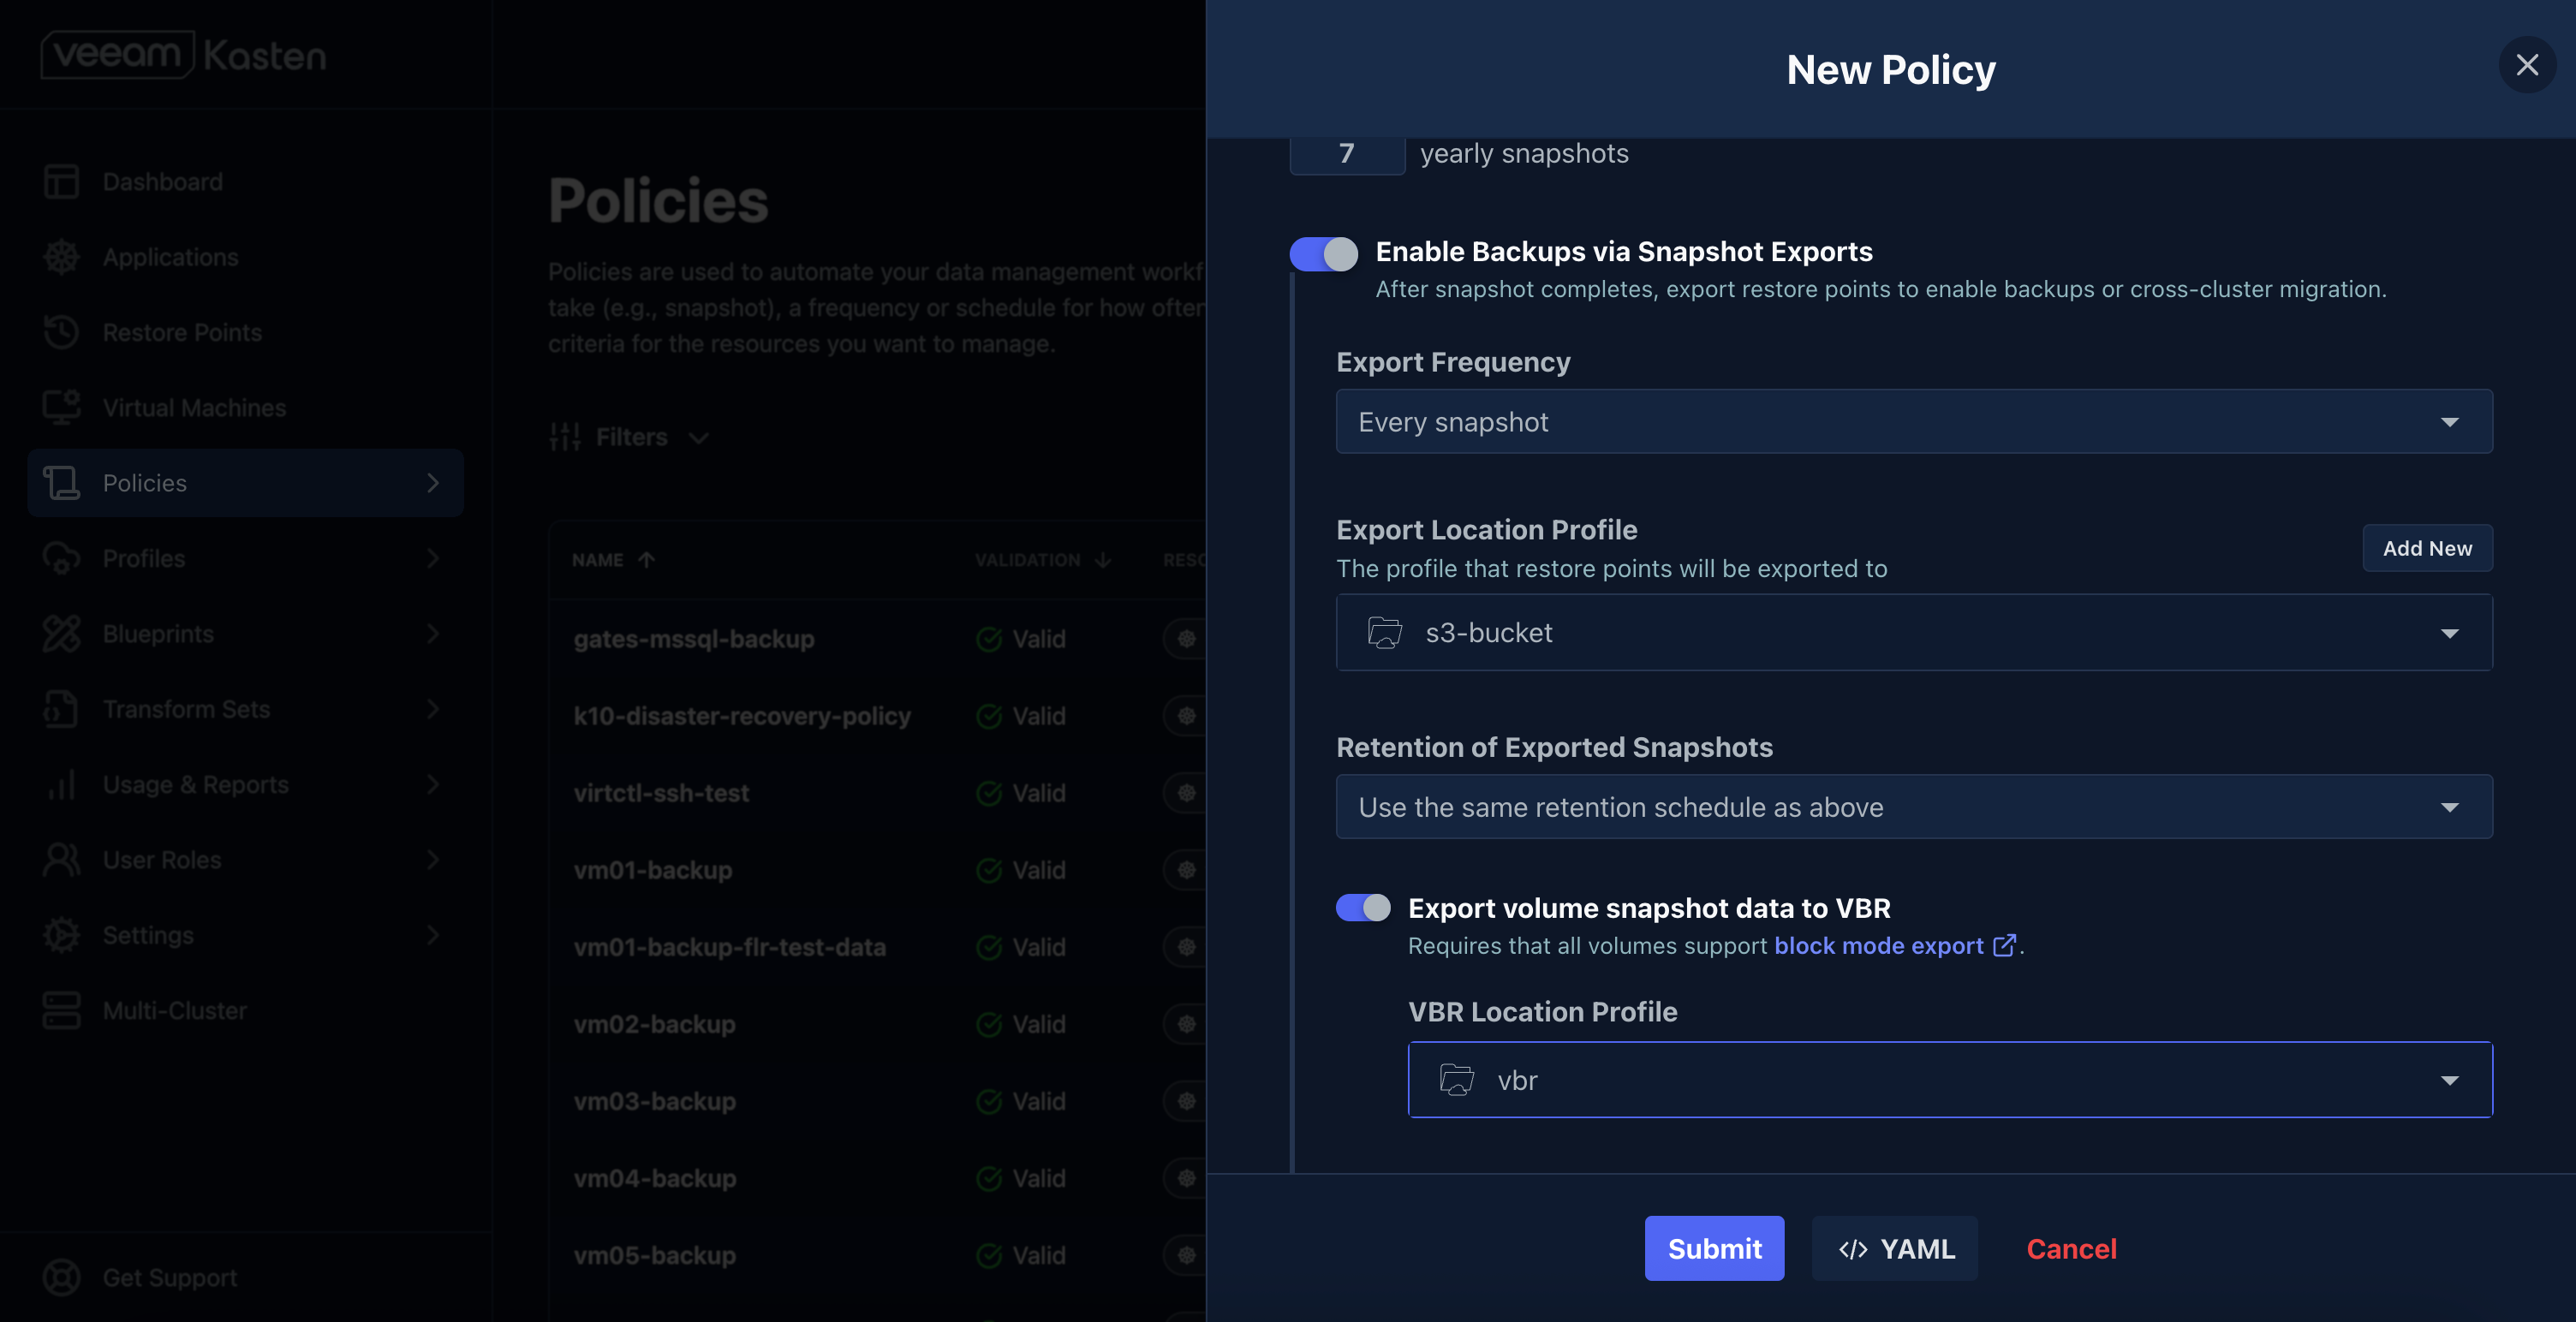Open Restore Points via clock icon
2576x1322 pixels.
62,332
